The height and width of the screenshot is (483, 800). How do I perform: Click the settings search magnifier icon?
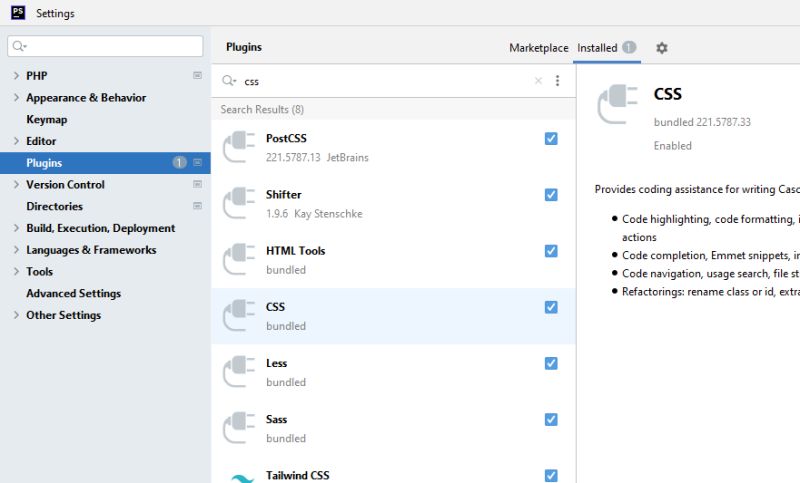click(x=19, y=46)
